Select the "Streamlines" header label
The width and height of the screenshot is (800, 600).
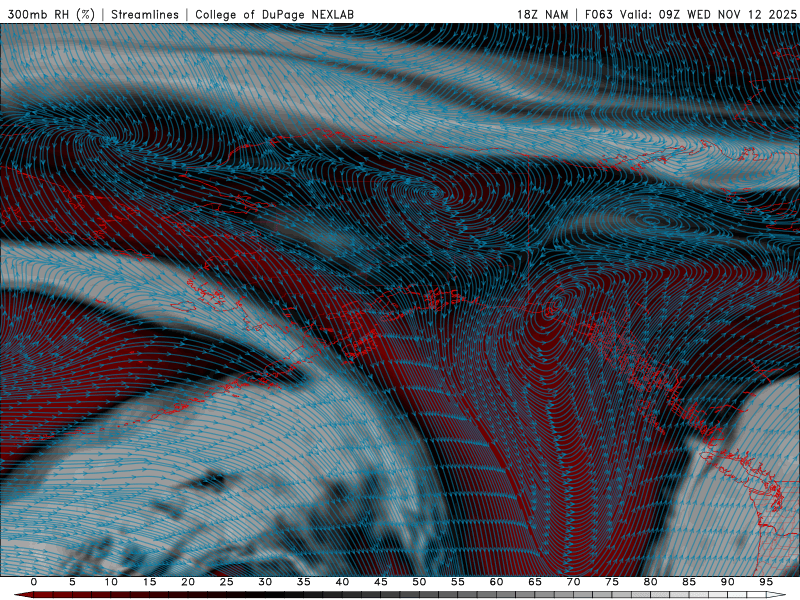tap(145, 14)
